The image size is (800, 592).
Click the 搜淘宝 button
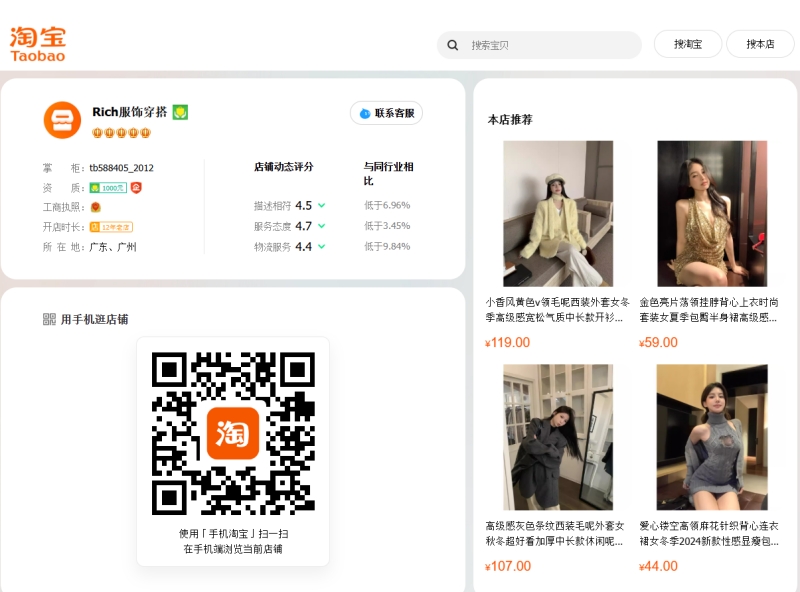click(688, 44)
